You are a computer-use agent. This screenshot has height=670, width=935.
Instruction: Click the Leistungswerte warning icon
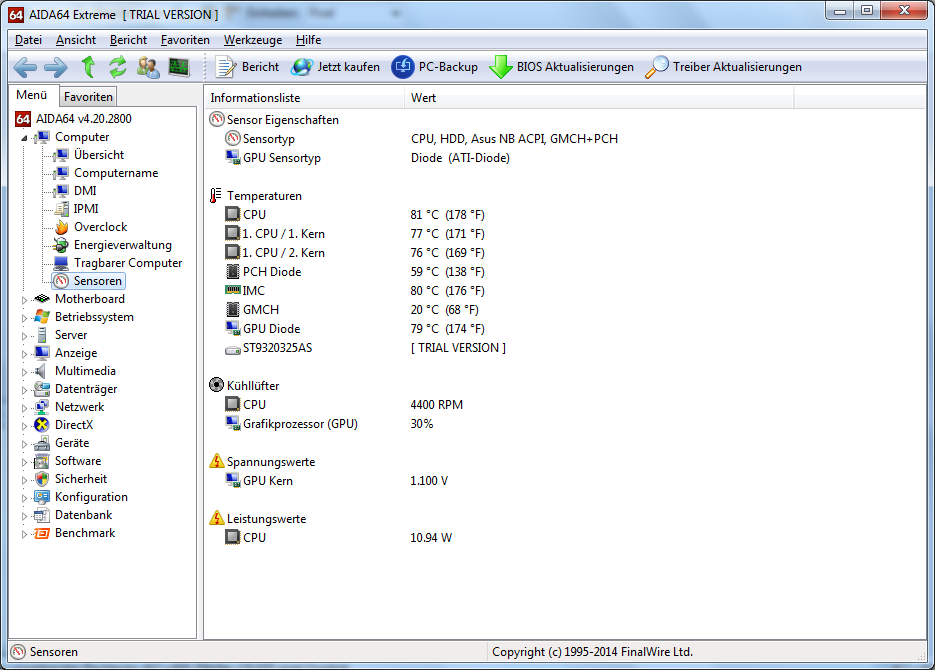[216, 518]
